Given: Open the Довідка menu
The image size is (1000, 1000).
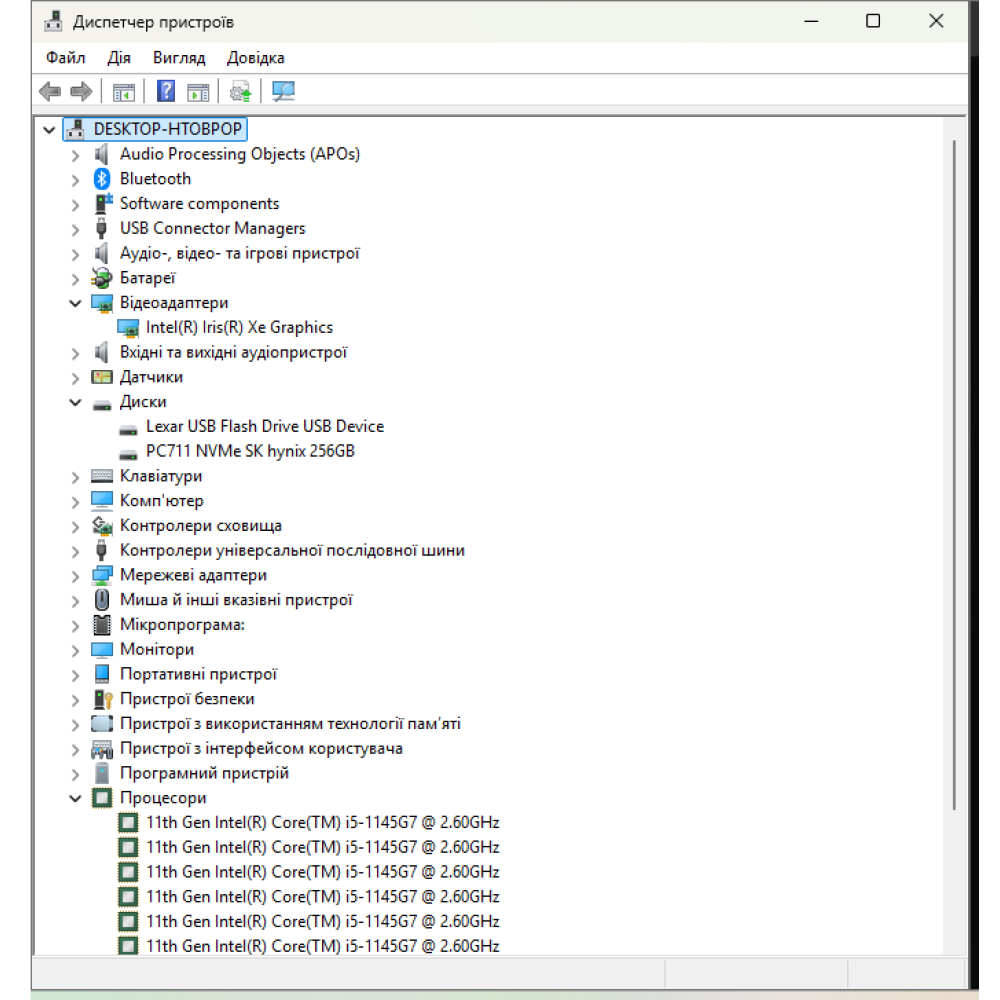Looking at the screenshot, I should pos(255,58).
